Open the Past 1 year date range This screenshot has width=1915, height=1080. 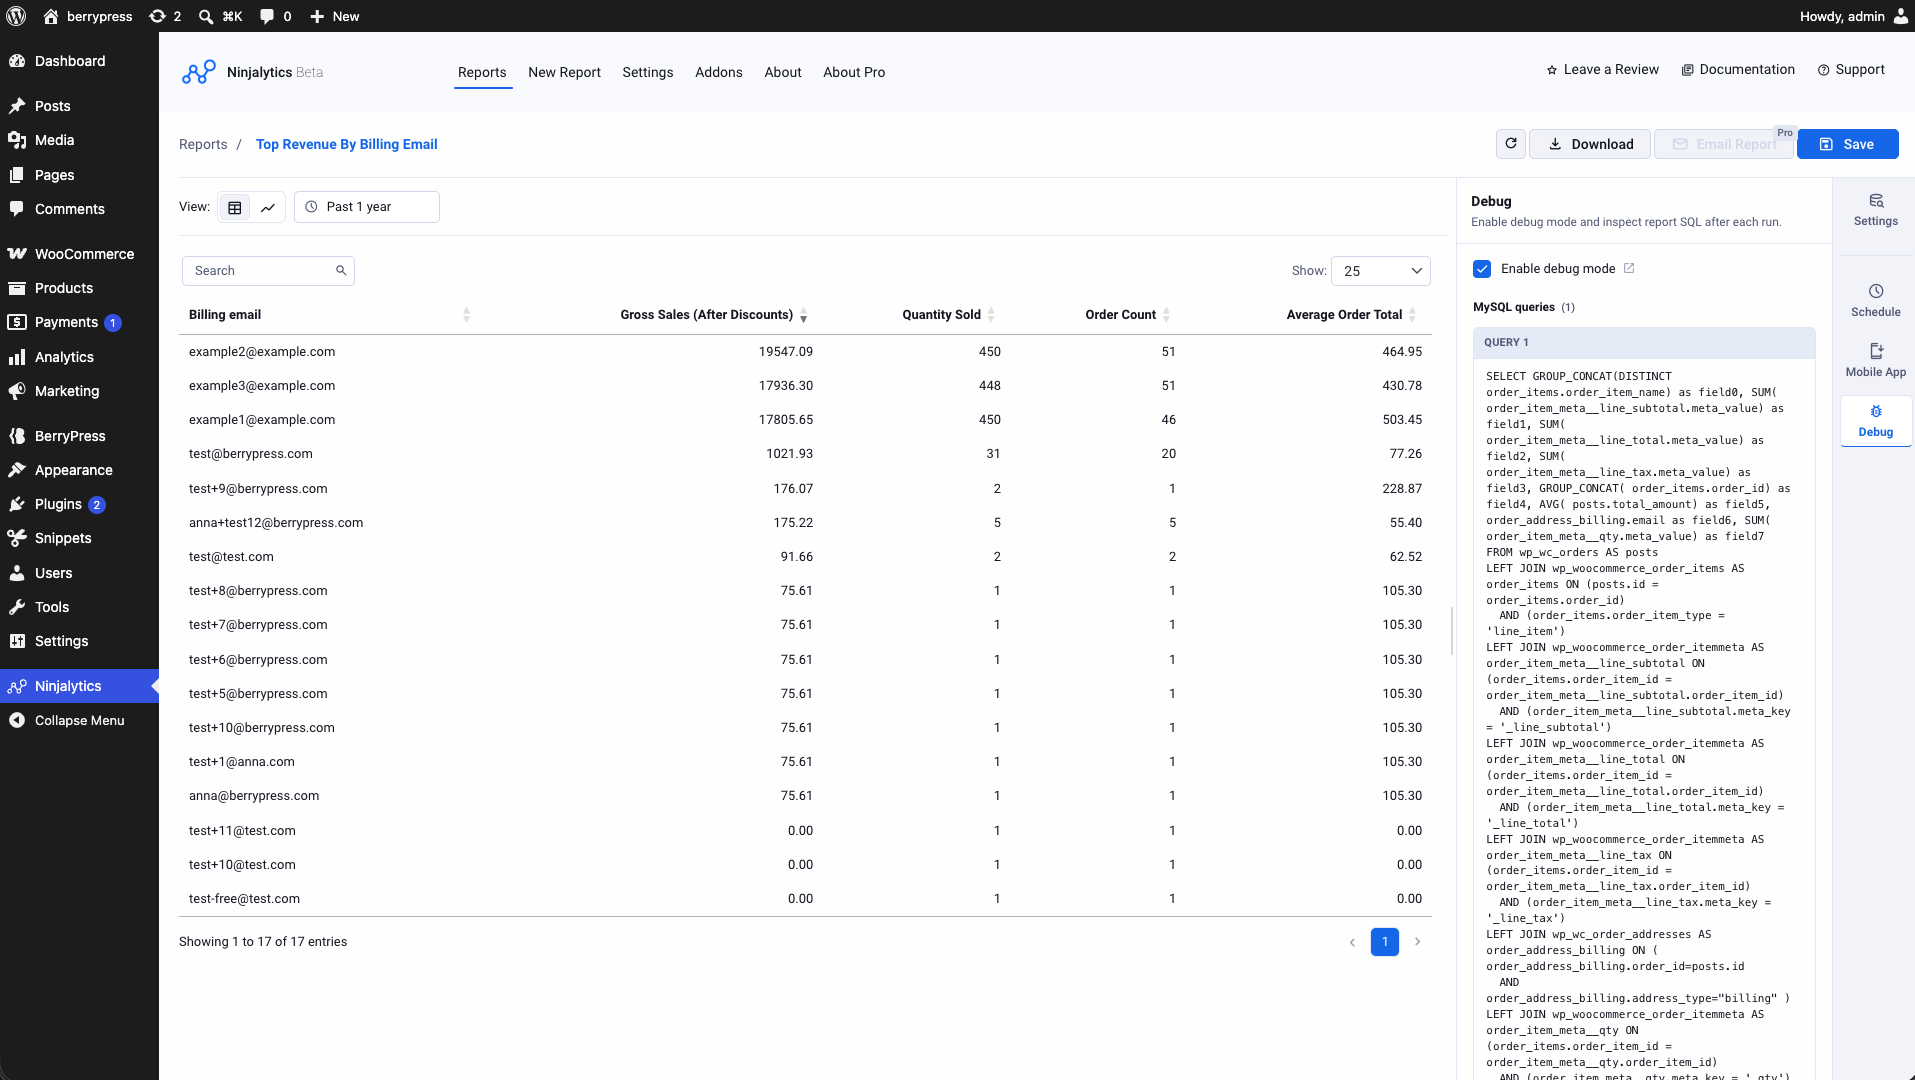367,207
